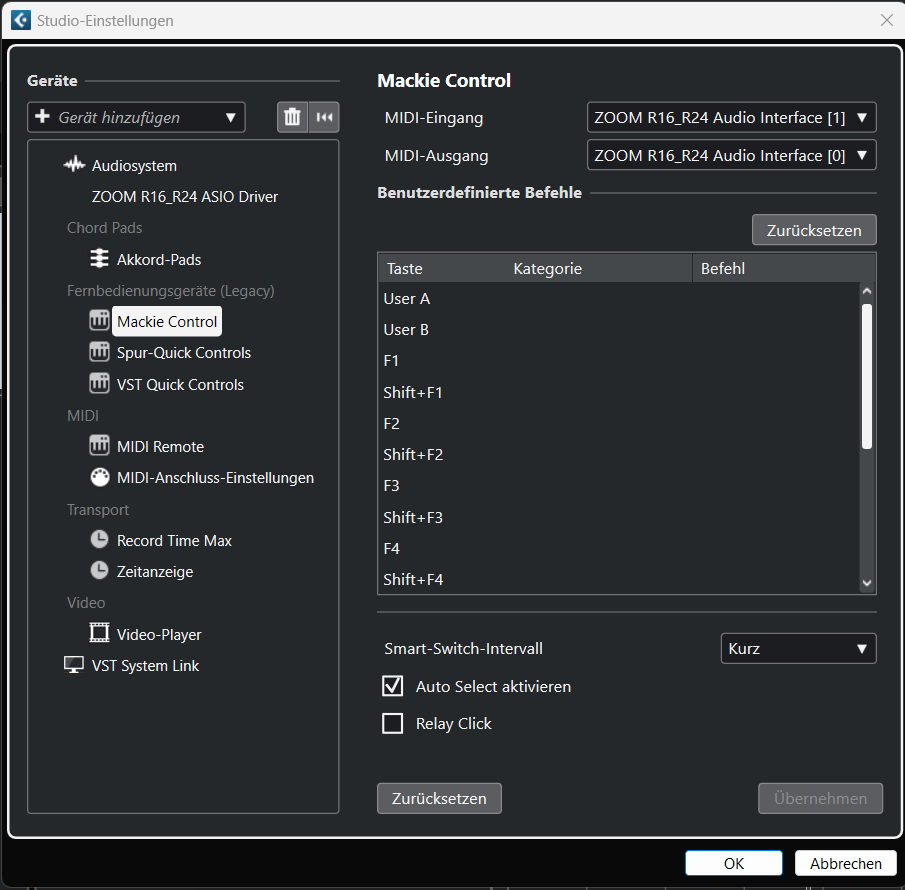The image size is (905, 890).
Task: Select the Record Time Max clock icon
Action: coord(100,540)
